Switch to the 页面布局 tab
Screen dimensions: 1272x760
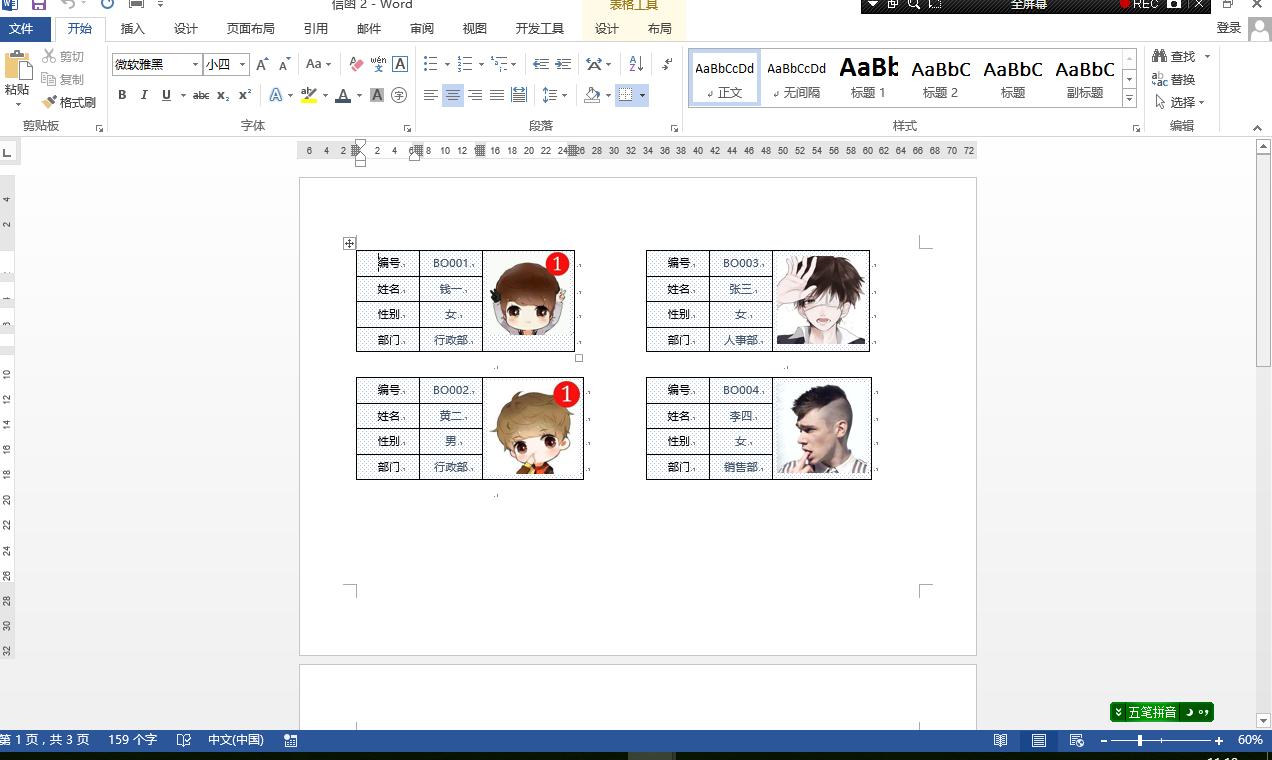point(250,29)
